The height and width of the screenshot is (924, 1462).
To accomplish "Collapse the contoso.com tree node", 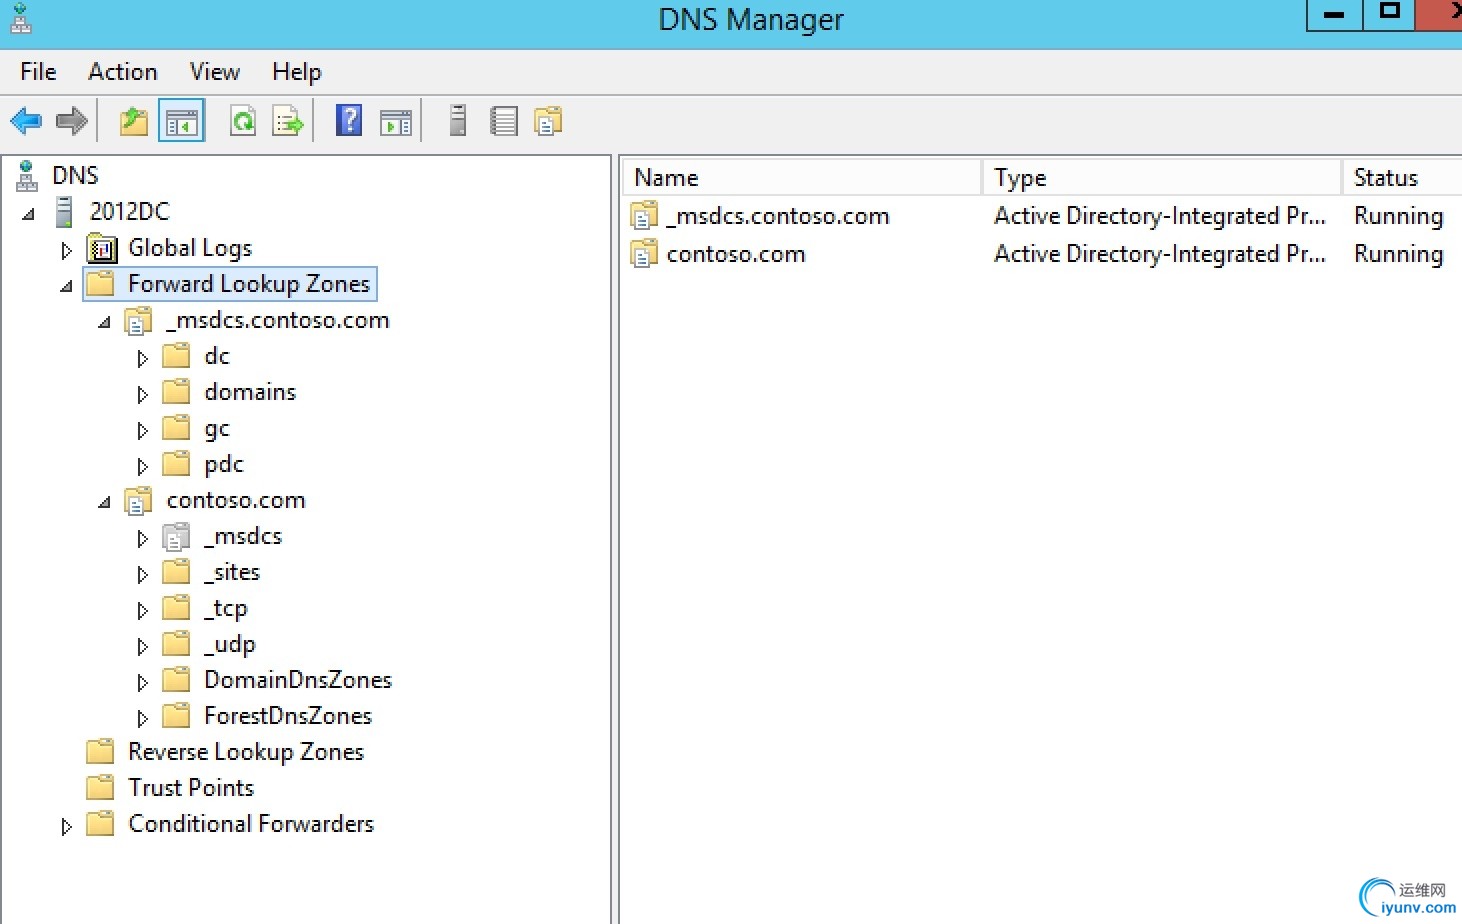I will 105,502.
